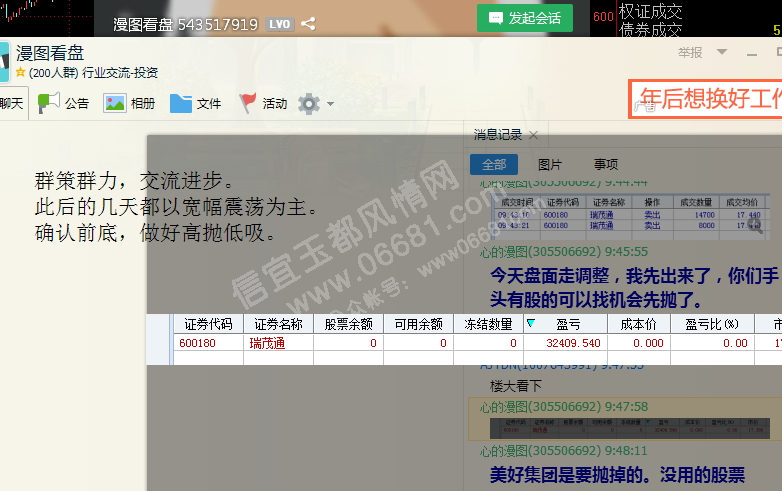The height and width of the screenshot is (491, 782).
Task: Click 权证成交 in the background trading window
Action: point(650,10)
